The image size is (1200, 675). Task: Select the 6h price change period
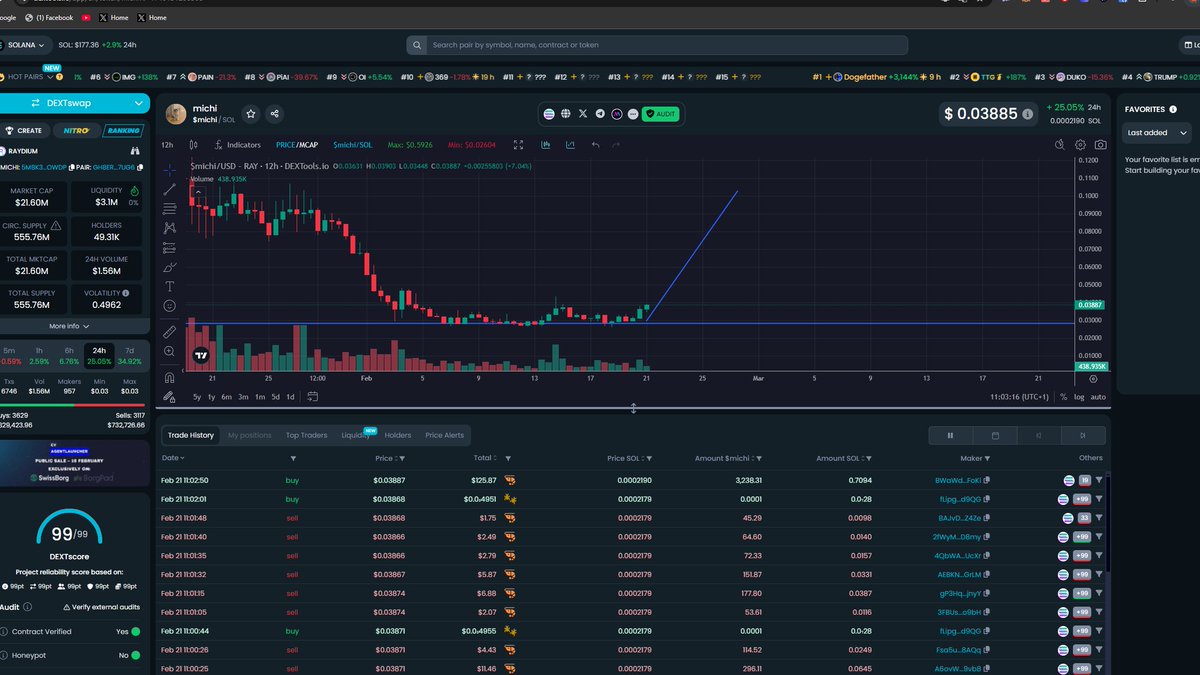pos(69,355)
